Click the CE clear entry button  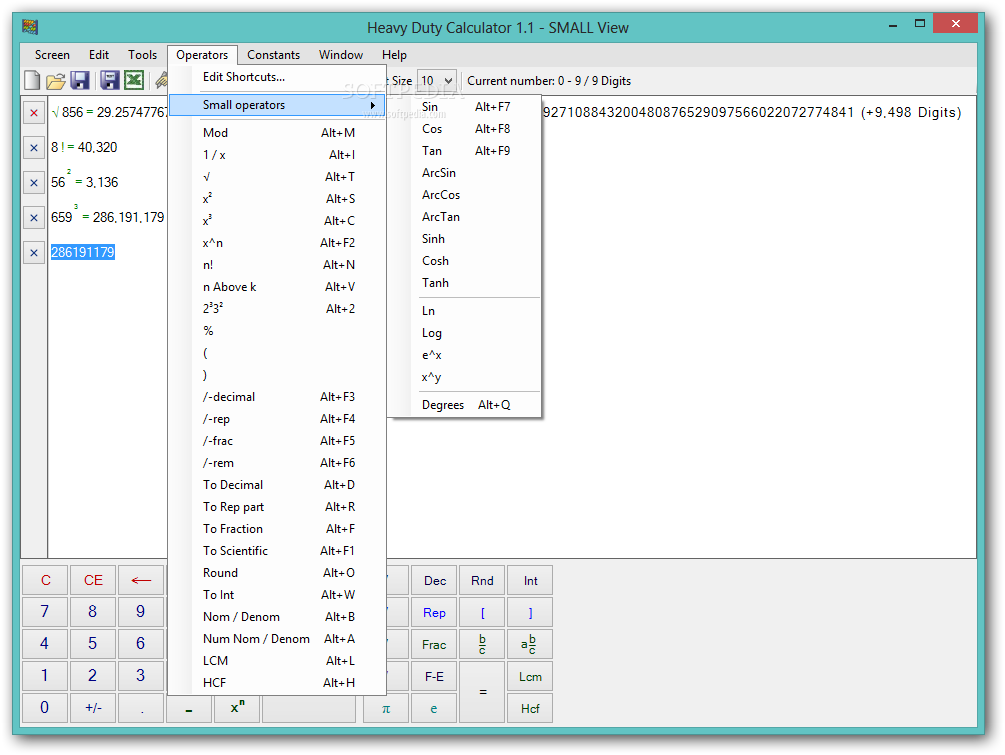[x=93, y=581]
